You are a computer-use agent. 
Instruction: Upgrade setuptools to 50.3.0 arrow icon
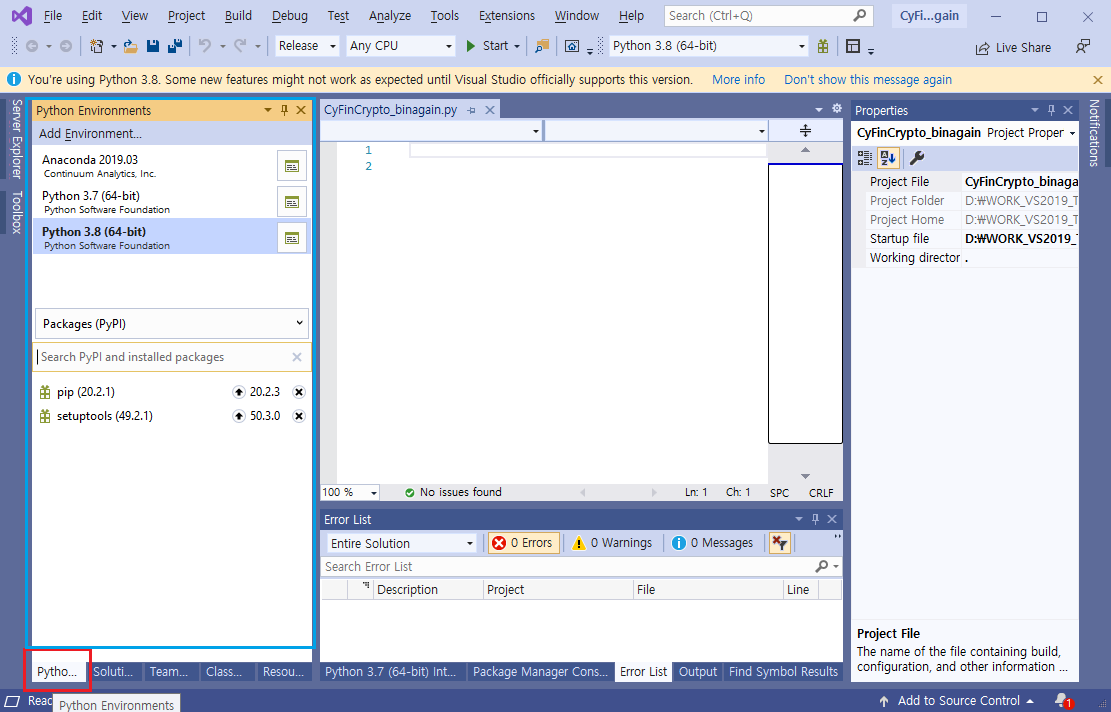pos(239,416)
